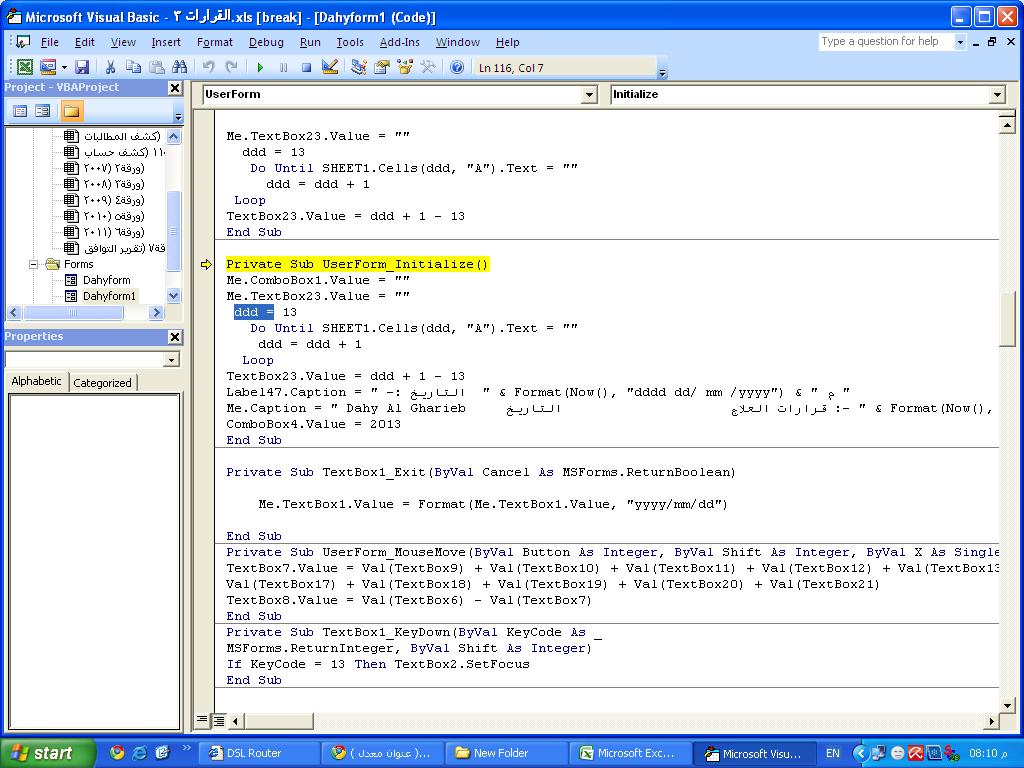Viewport: 1024px width, 768px height.
Task: Close the Properties pane
Action: (x=175, y=337)
